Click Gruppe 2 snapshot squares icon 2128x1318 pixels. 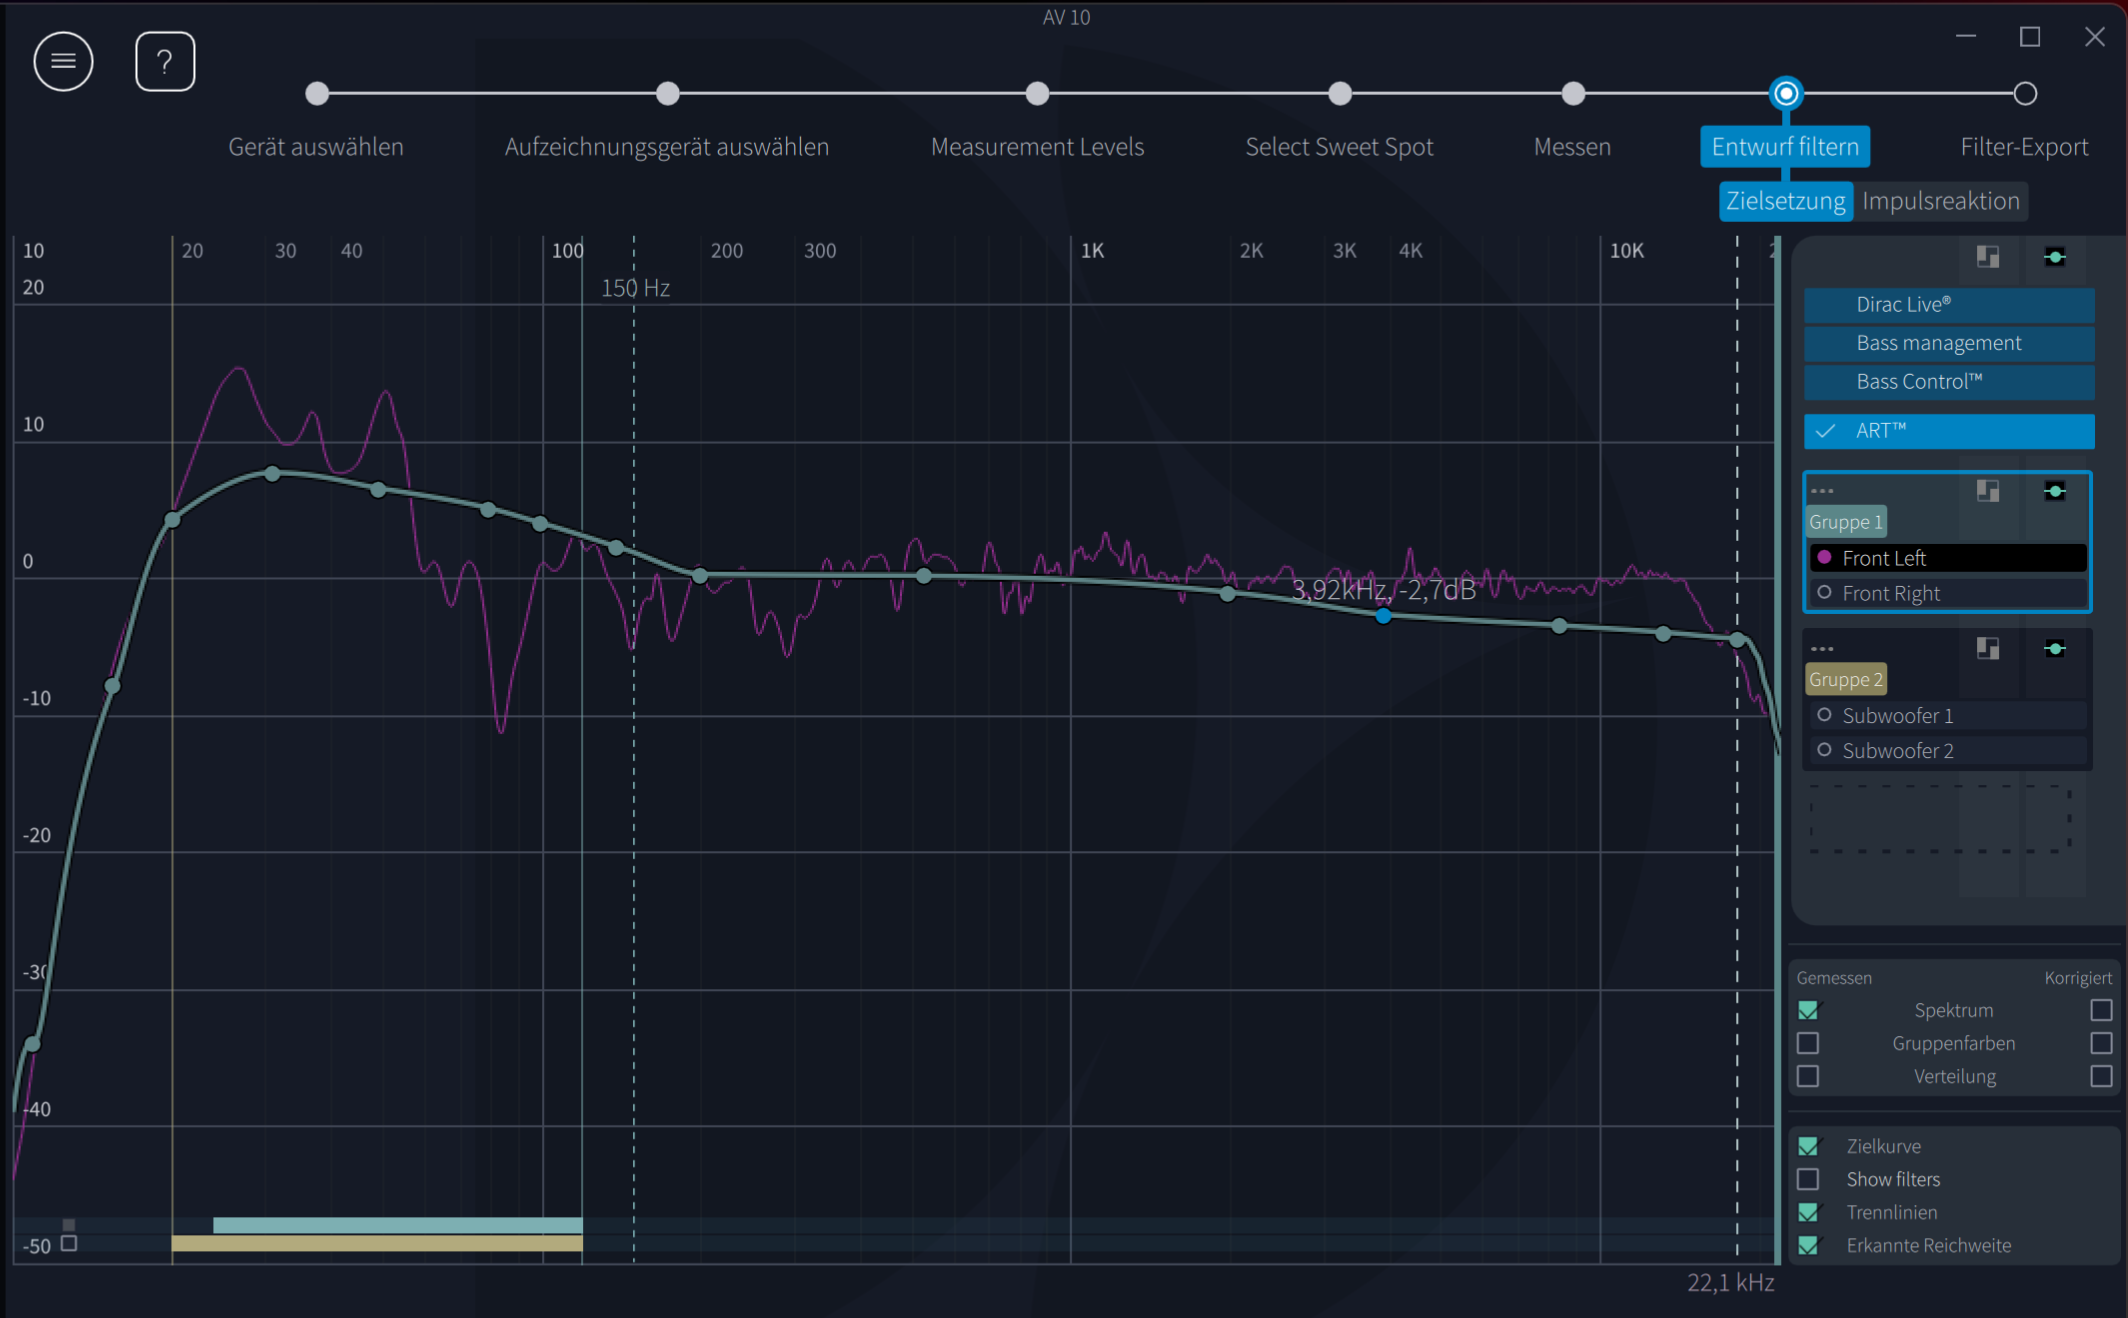pos(1988,649)
